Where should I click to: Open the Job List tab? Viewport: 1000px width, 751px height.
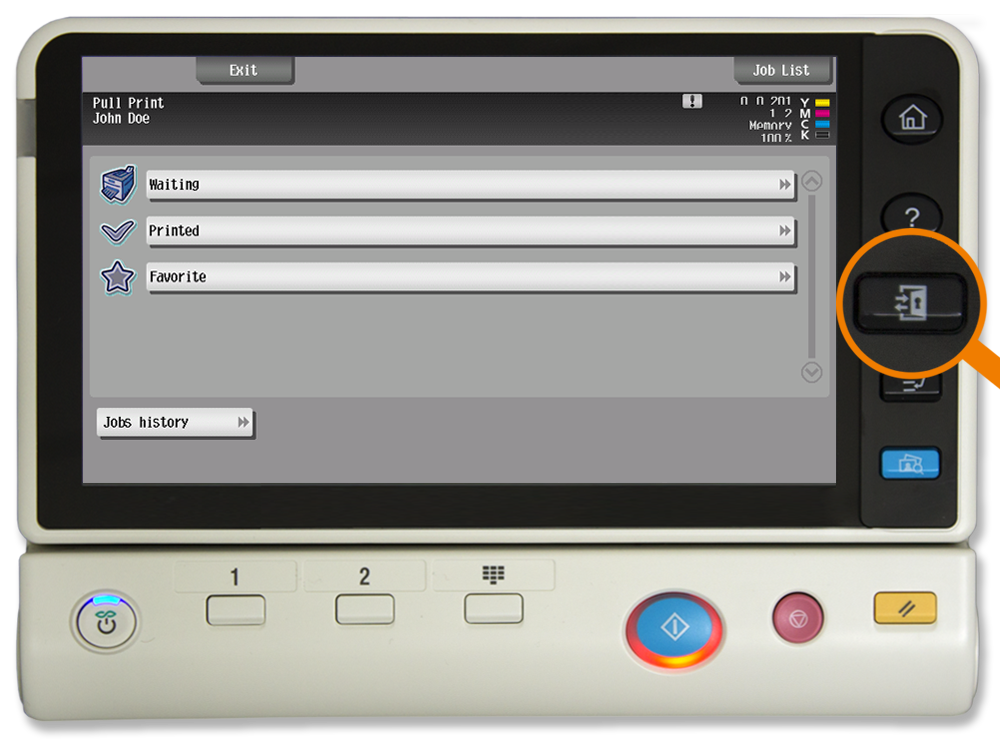(x=782, y=70)
